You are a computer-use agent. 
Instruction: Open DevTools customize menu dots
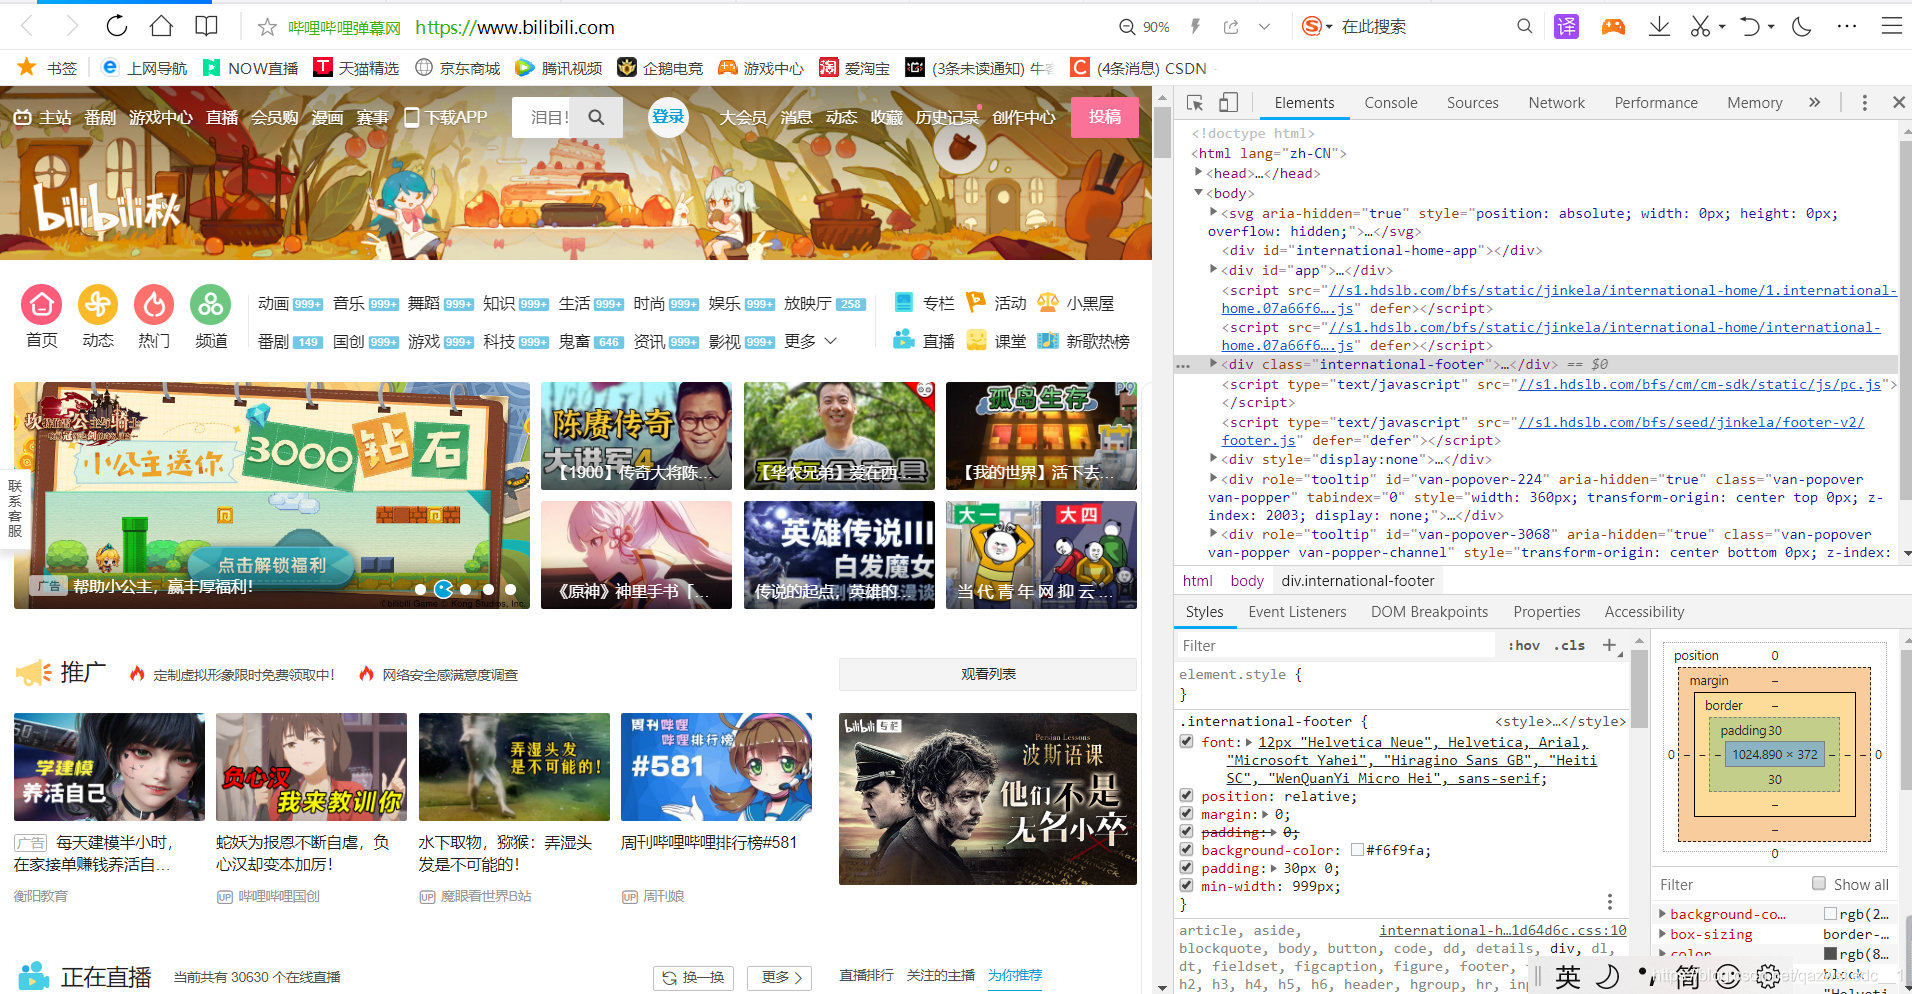click(x=1864, y=102)
